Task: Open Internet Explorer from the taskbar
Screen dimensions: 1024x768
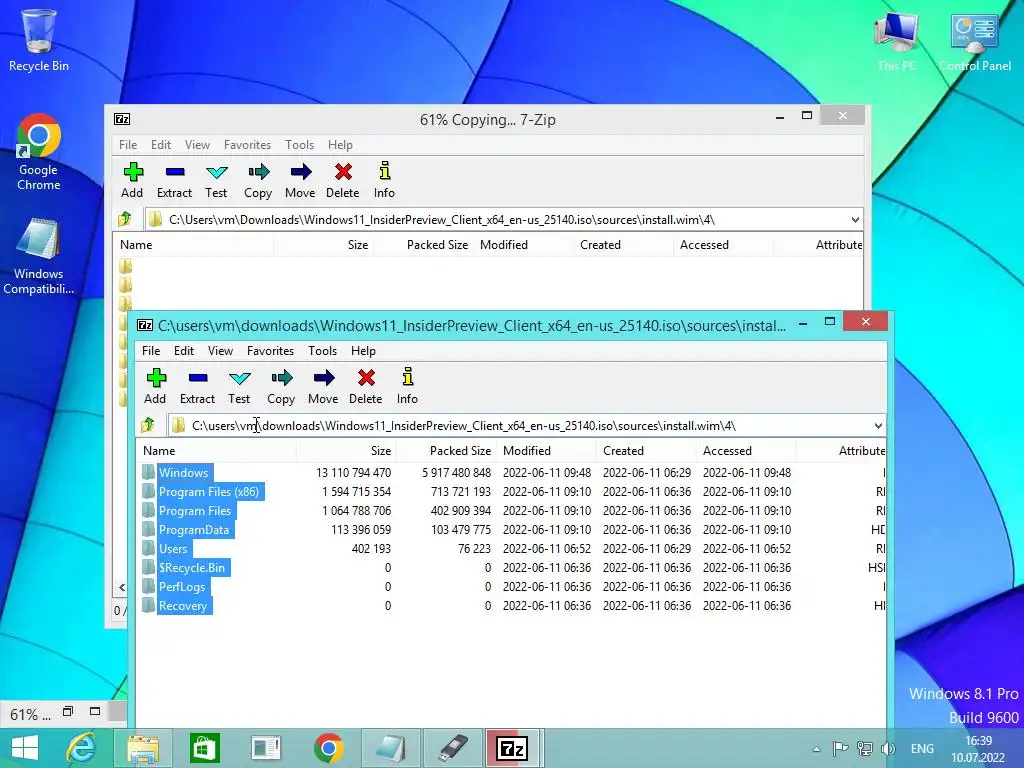Action: (82, 748)
